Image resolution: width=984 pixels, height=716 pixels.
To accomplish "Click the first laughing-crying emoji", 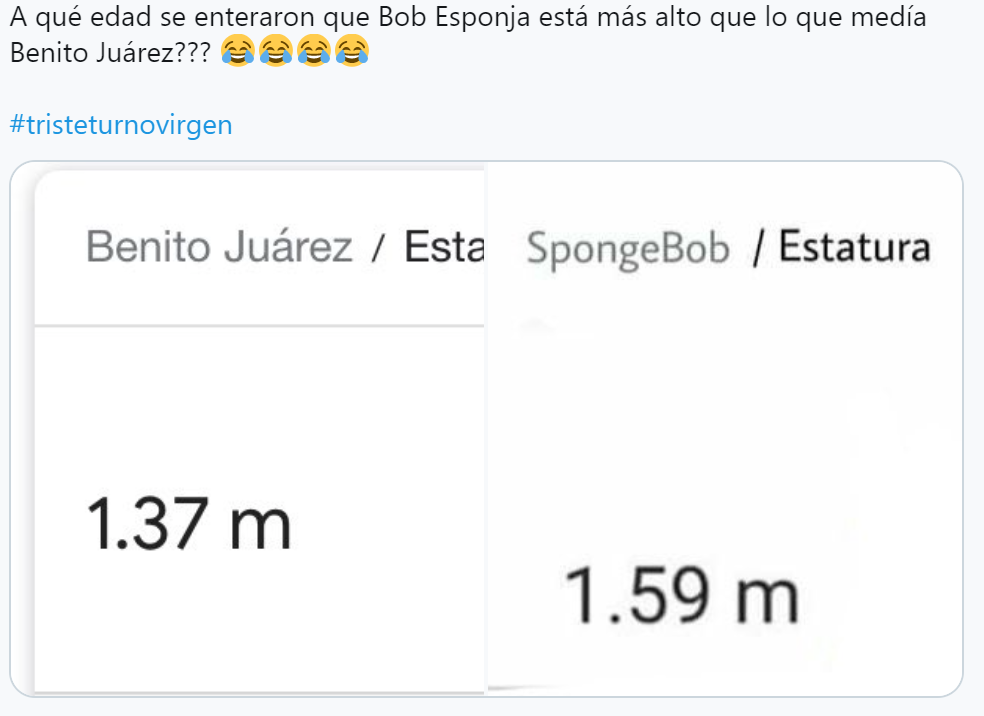I will 238,50.
